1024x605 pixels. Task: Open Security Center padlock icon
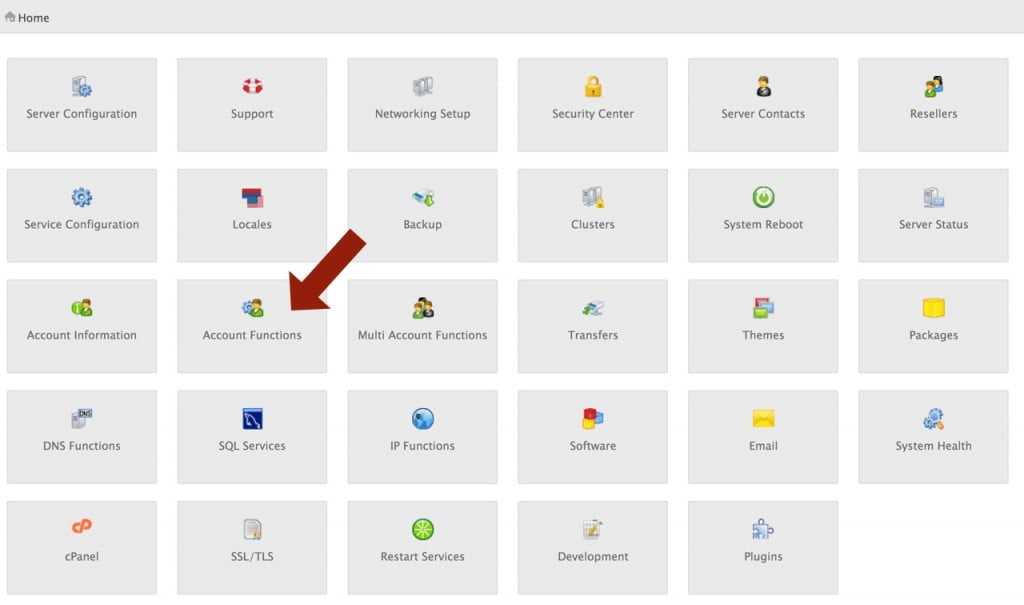coord(593,86)
